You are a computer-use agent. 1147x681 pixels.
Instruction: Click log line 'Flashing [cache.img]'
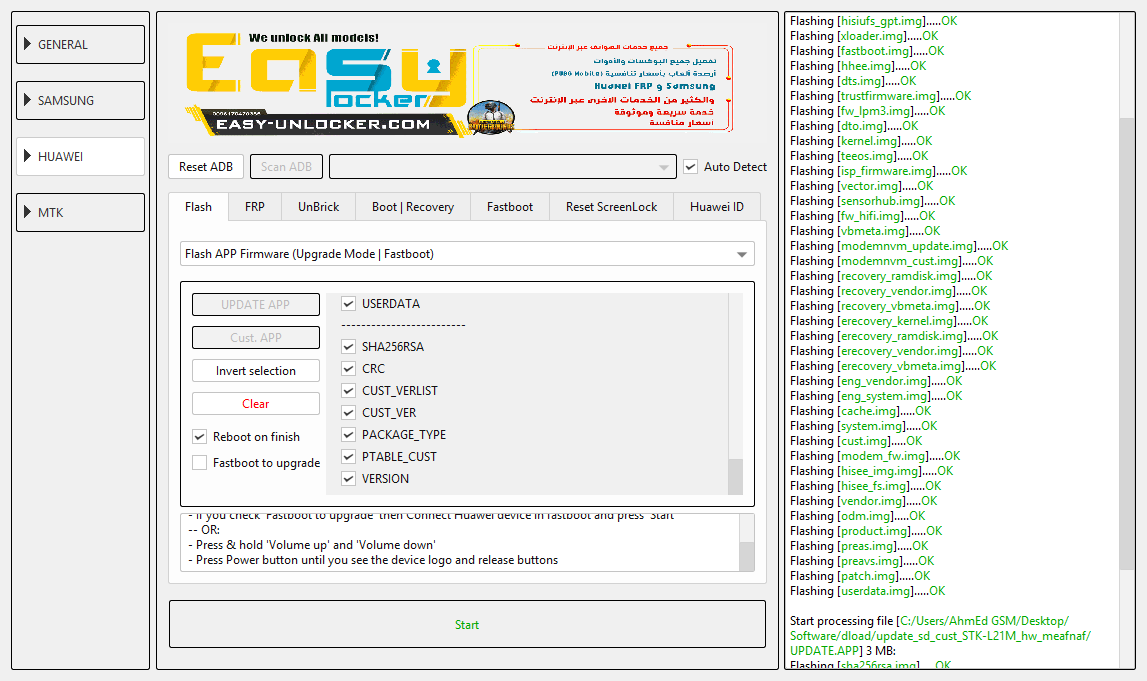click(860, 411)
